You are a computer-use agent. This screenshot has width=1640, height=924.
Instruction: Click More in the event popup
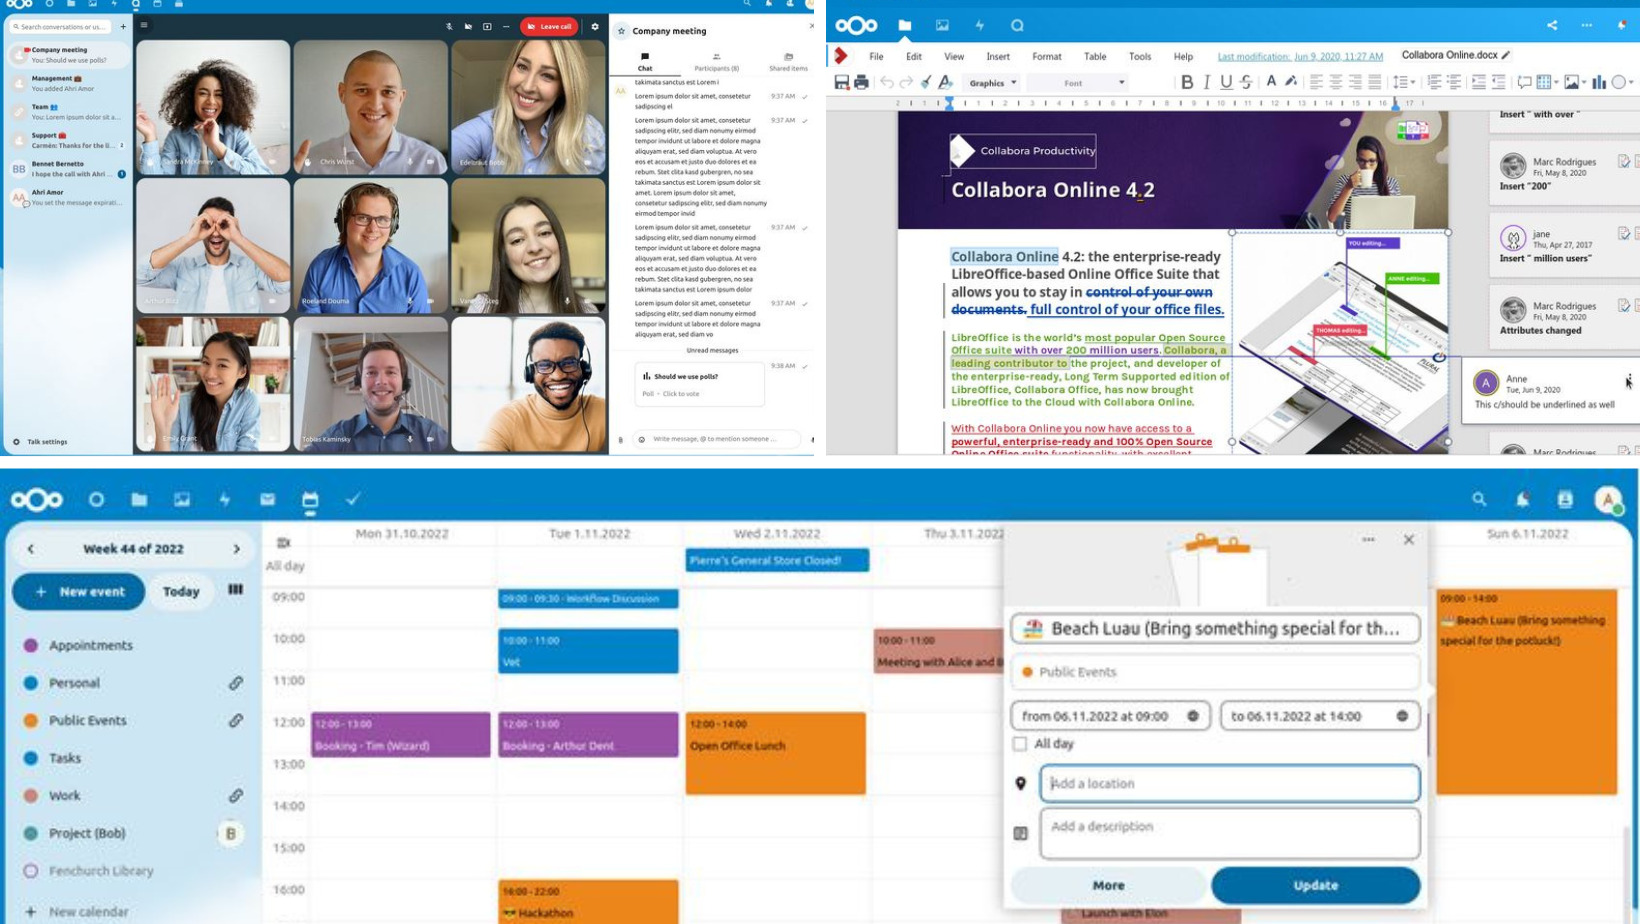1108,885
